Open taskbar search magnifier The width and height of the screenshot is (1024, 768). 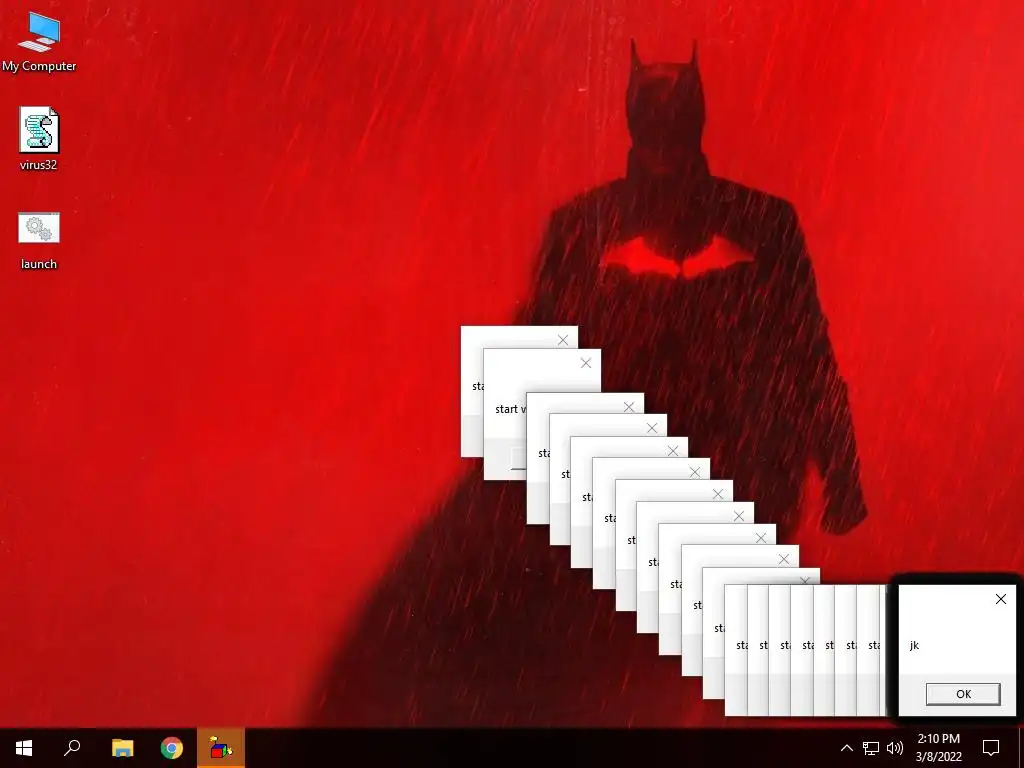pyautogui.click(x=72, y=748)
